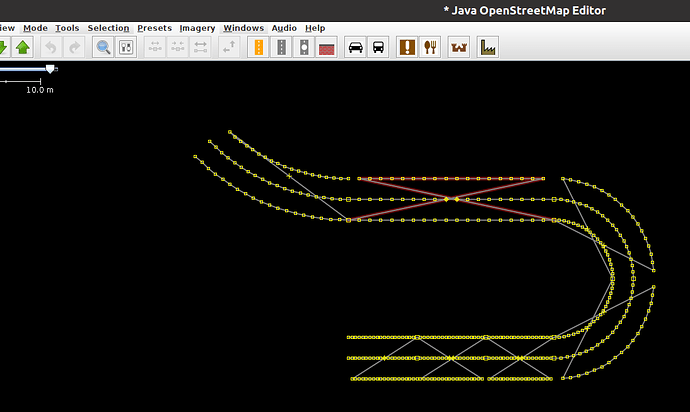Open the Windows menu
The image size is (690, 412).
pyautogui.click(x=243, y=28)
